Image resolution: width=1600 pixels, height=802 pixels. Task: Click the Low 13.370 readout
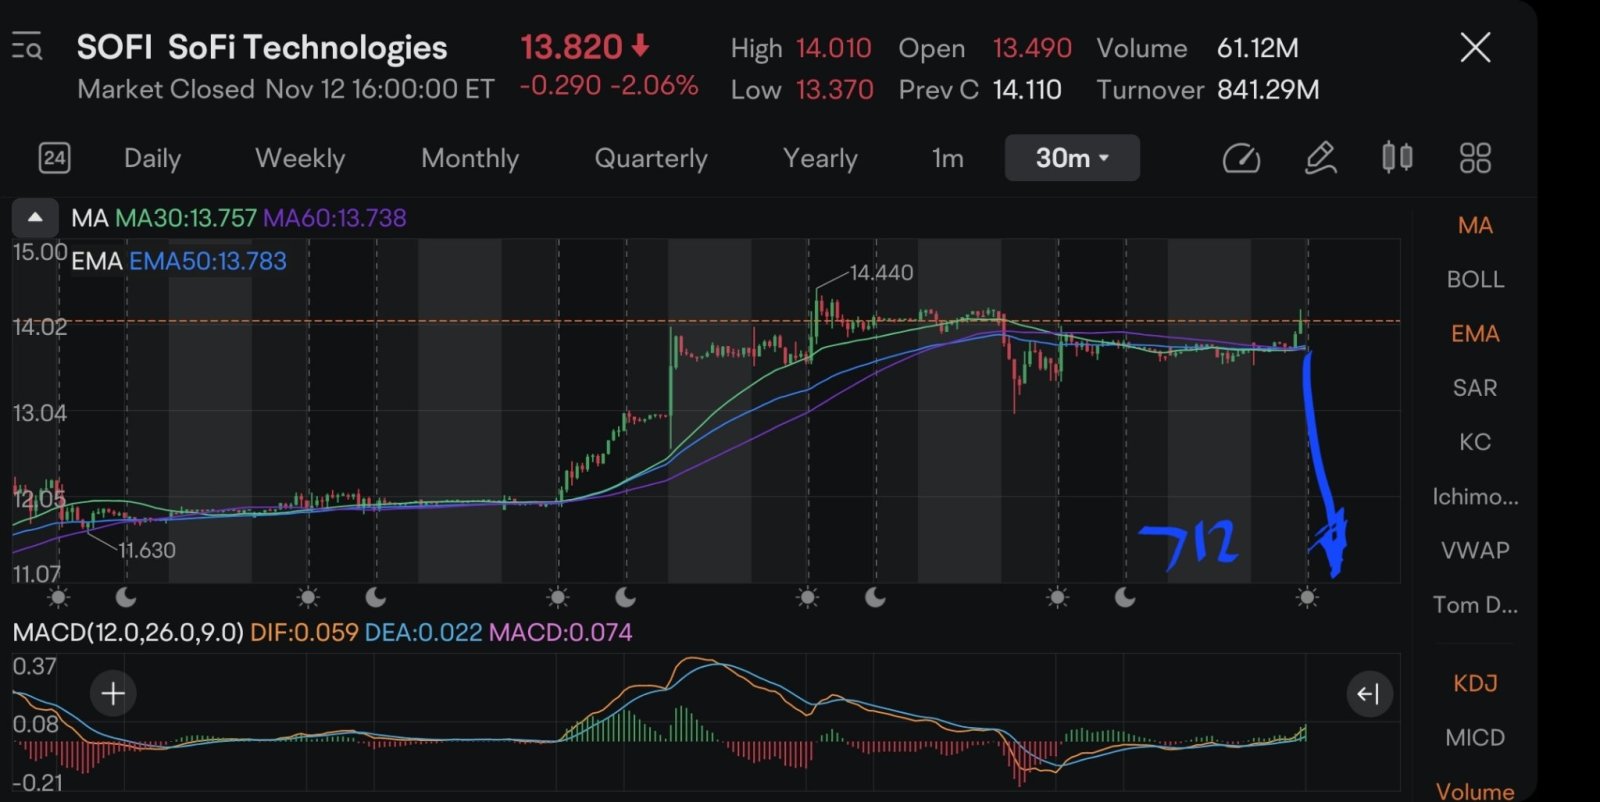802,90
